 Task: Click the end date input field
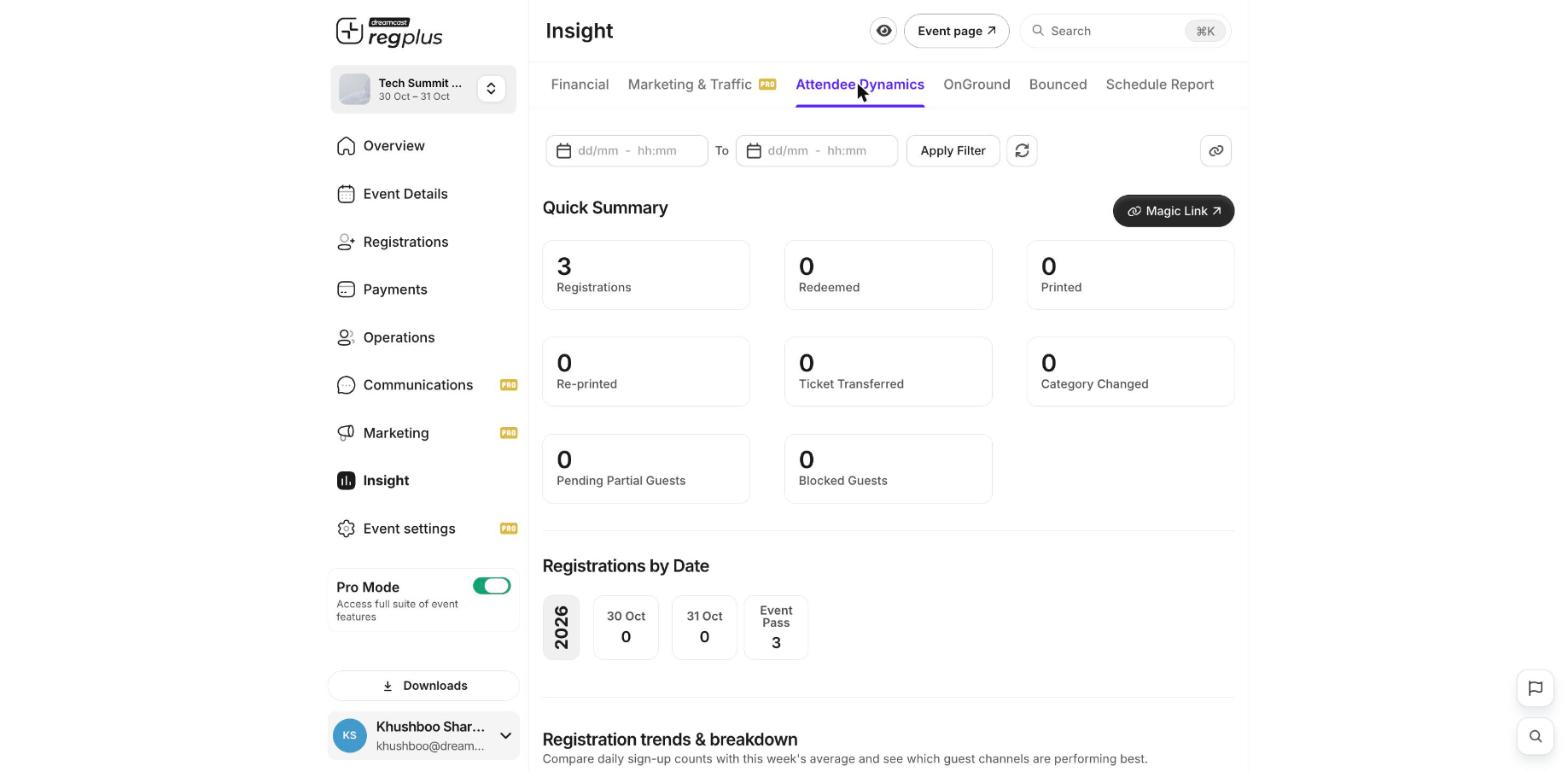(817, 151)
